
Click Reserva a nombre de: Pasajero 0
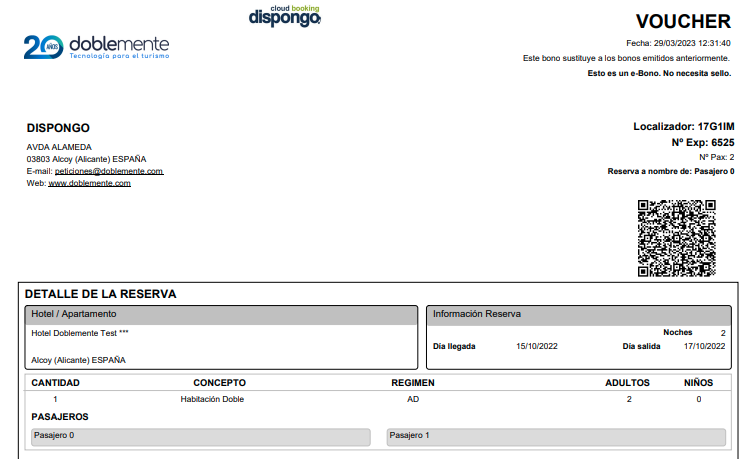[671, 171]
